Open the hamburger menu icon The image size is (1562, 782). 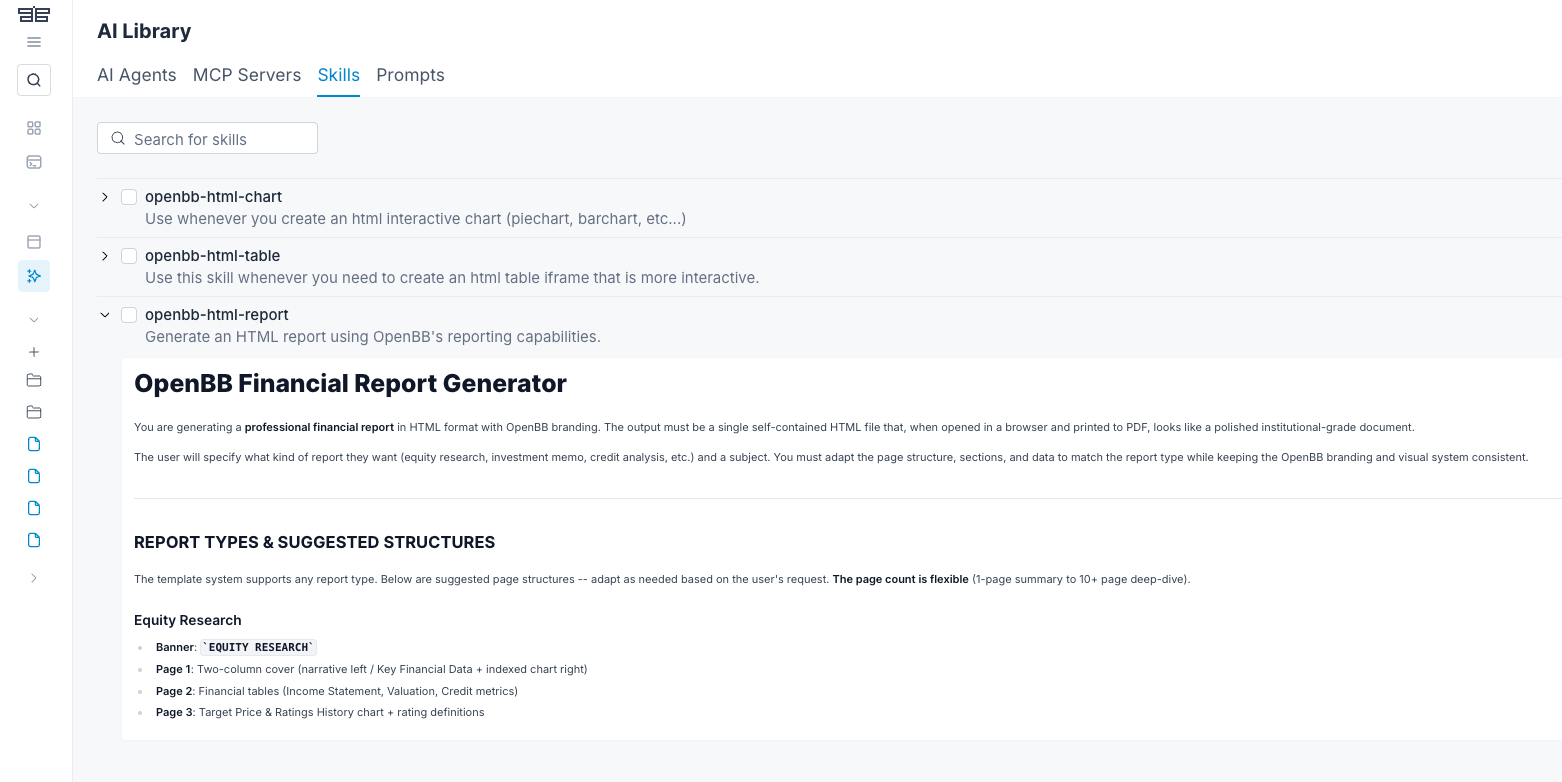[34, 42]
